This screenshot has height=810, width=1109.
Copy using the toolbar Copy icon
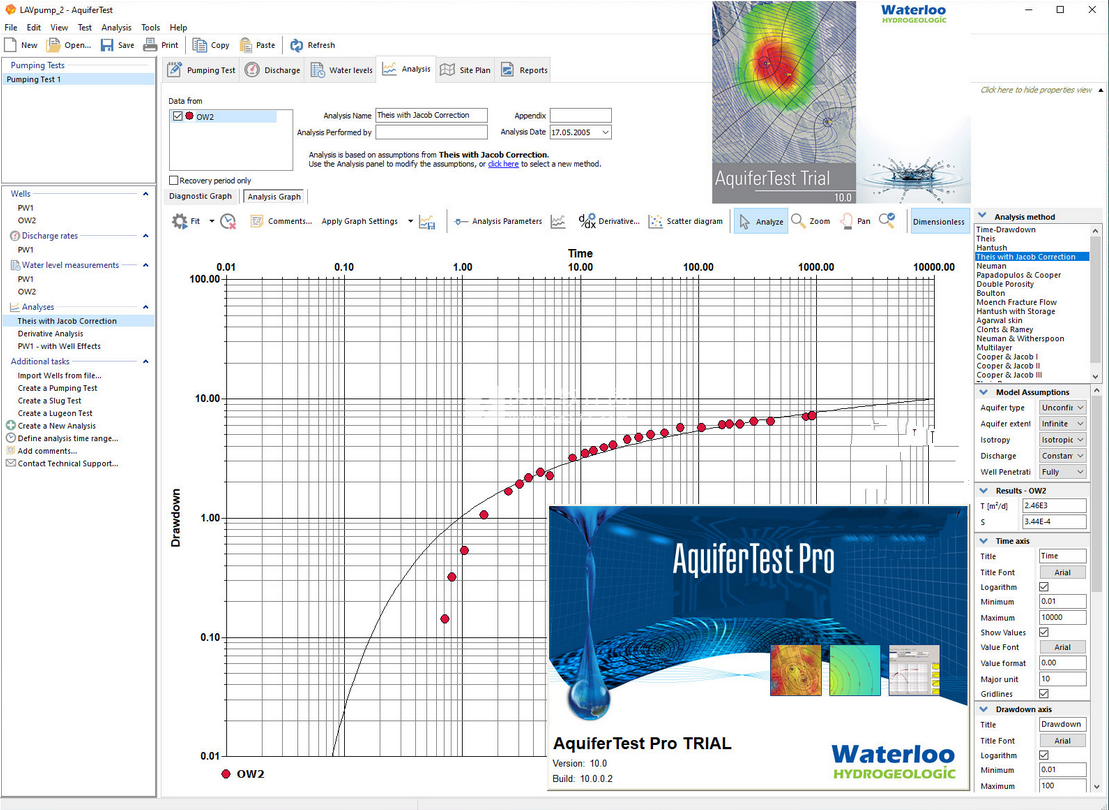pyautogui.click(x=199, y=45)
